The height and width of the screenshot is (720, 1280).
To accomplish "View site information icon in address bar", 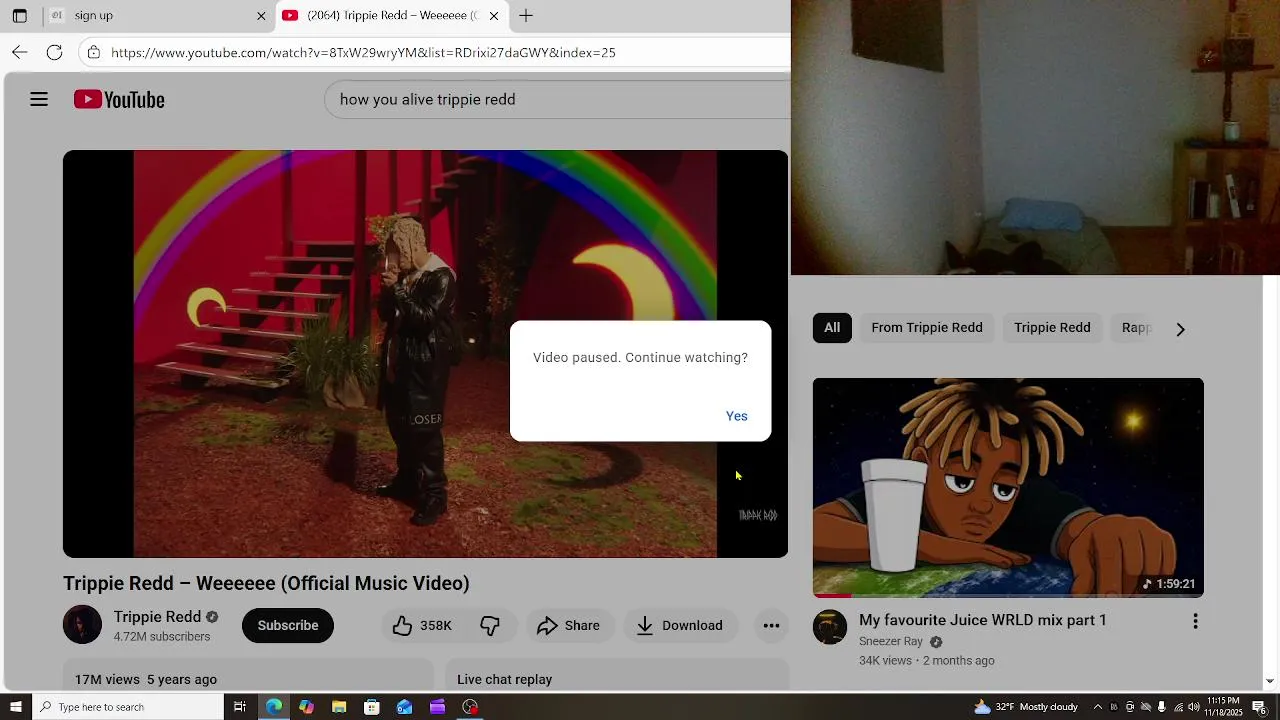I will pos(94,52).
